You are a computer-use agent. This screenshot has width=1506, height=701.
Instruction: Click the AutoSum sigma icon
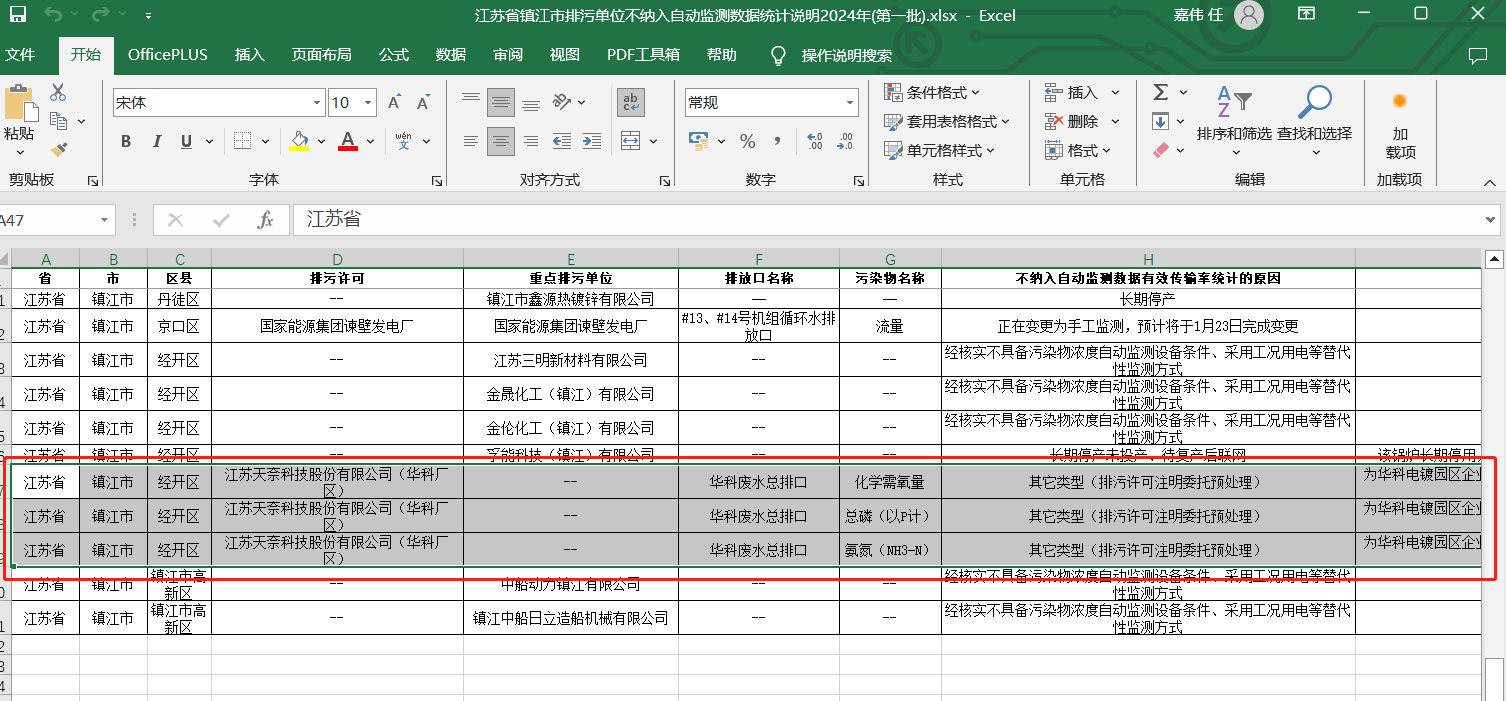tap(1160, 93)
